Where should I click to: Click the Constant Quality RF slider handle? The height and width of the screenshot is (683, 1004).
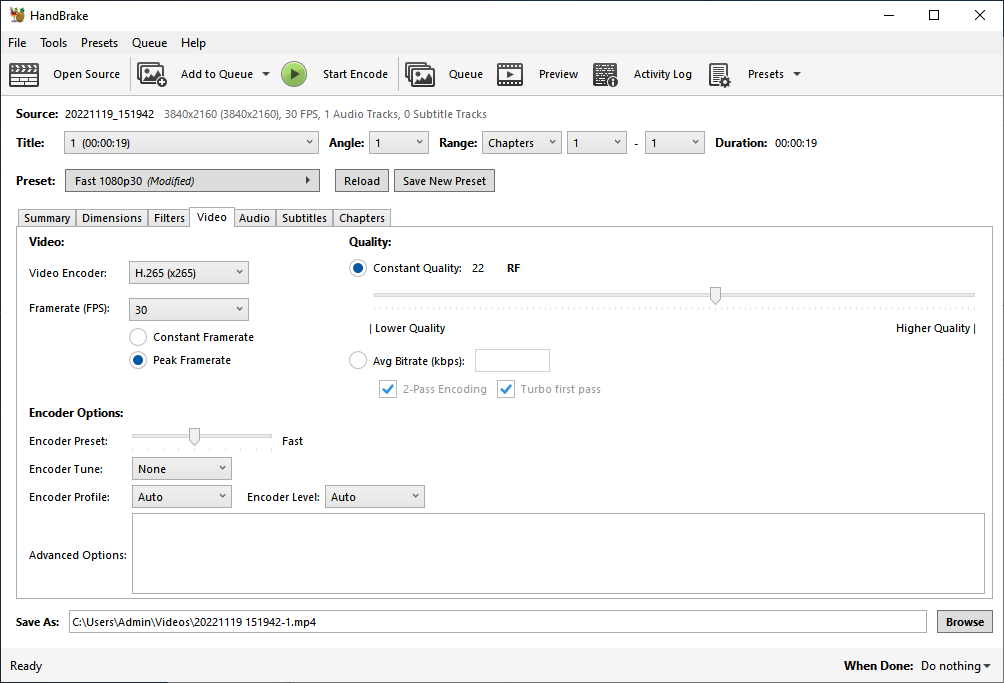tap(715, 295)
